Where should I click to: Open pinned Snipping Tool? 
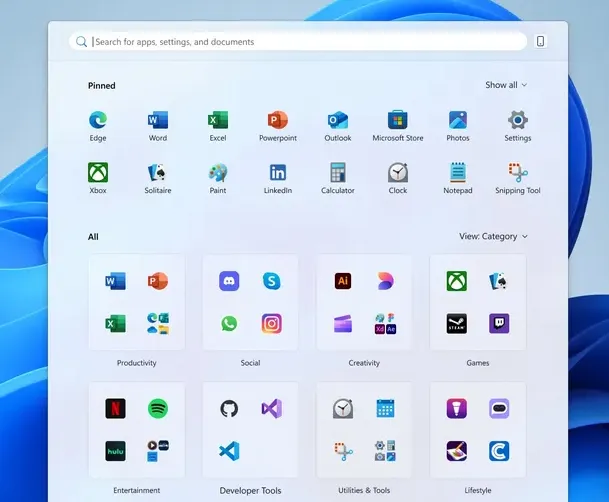(518, 172)
